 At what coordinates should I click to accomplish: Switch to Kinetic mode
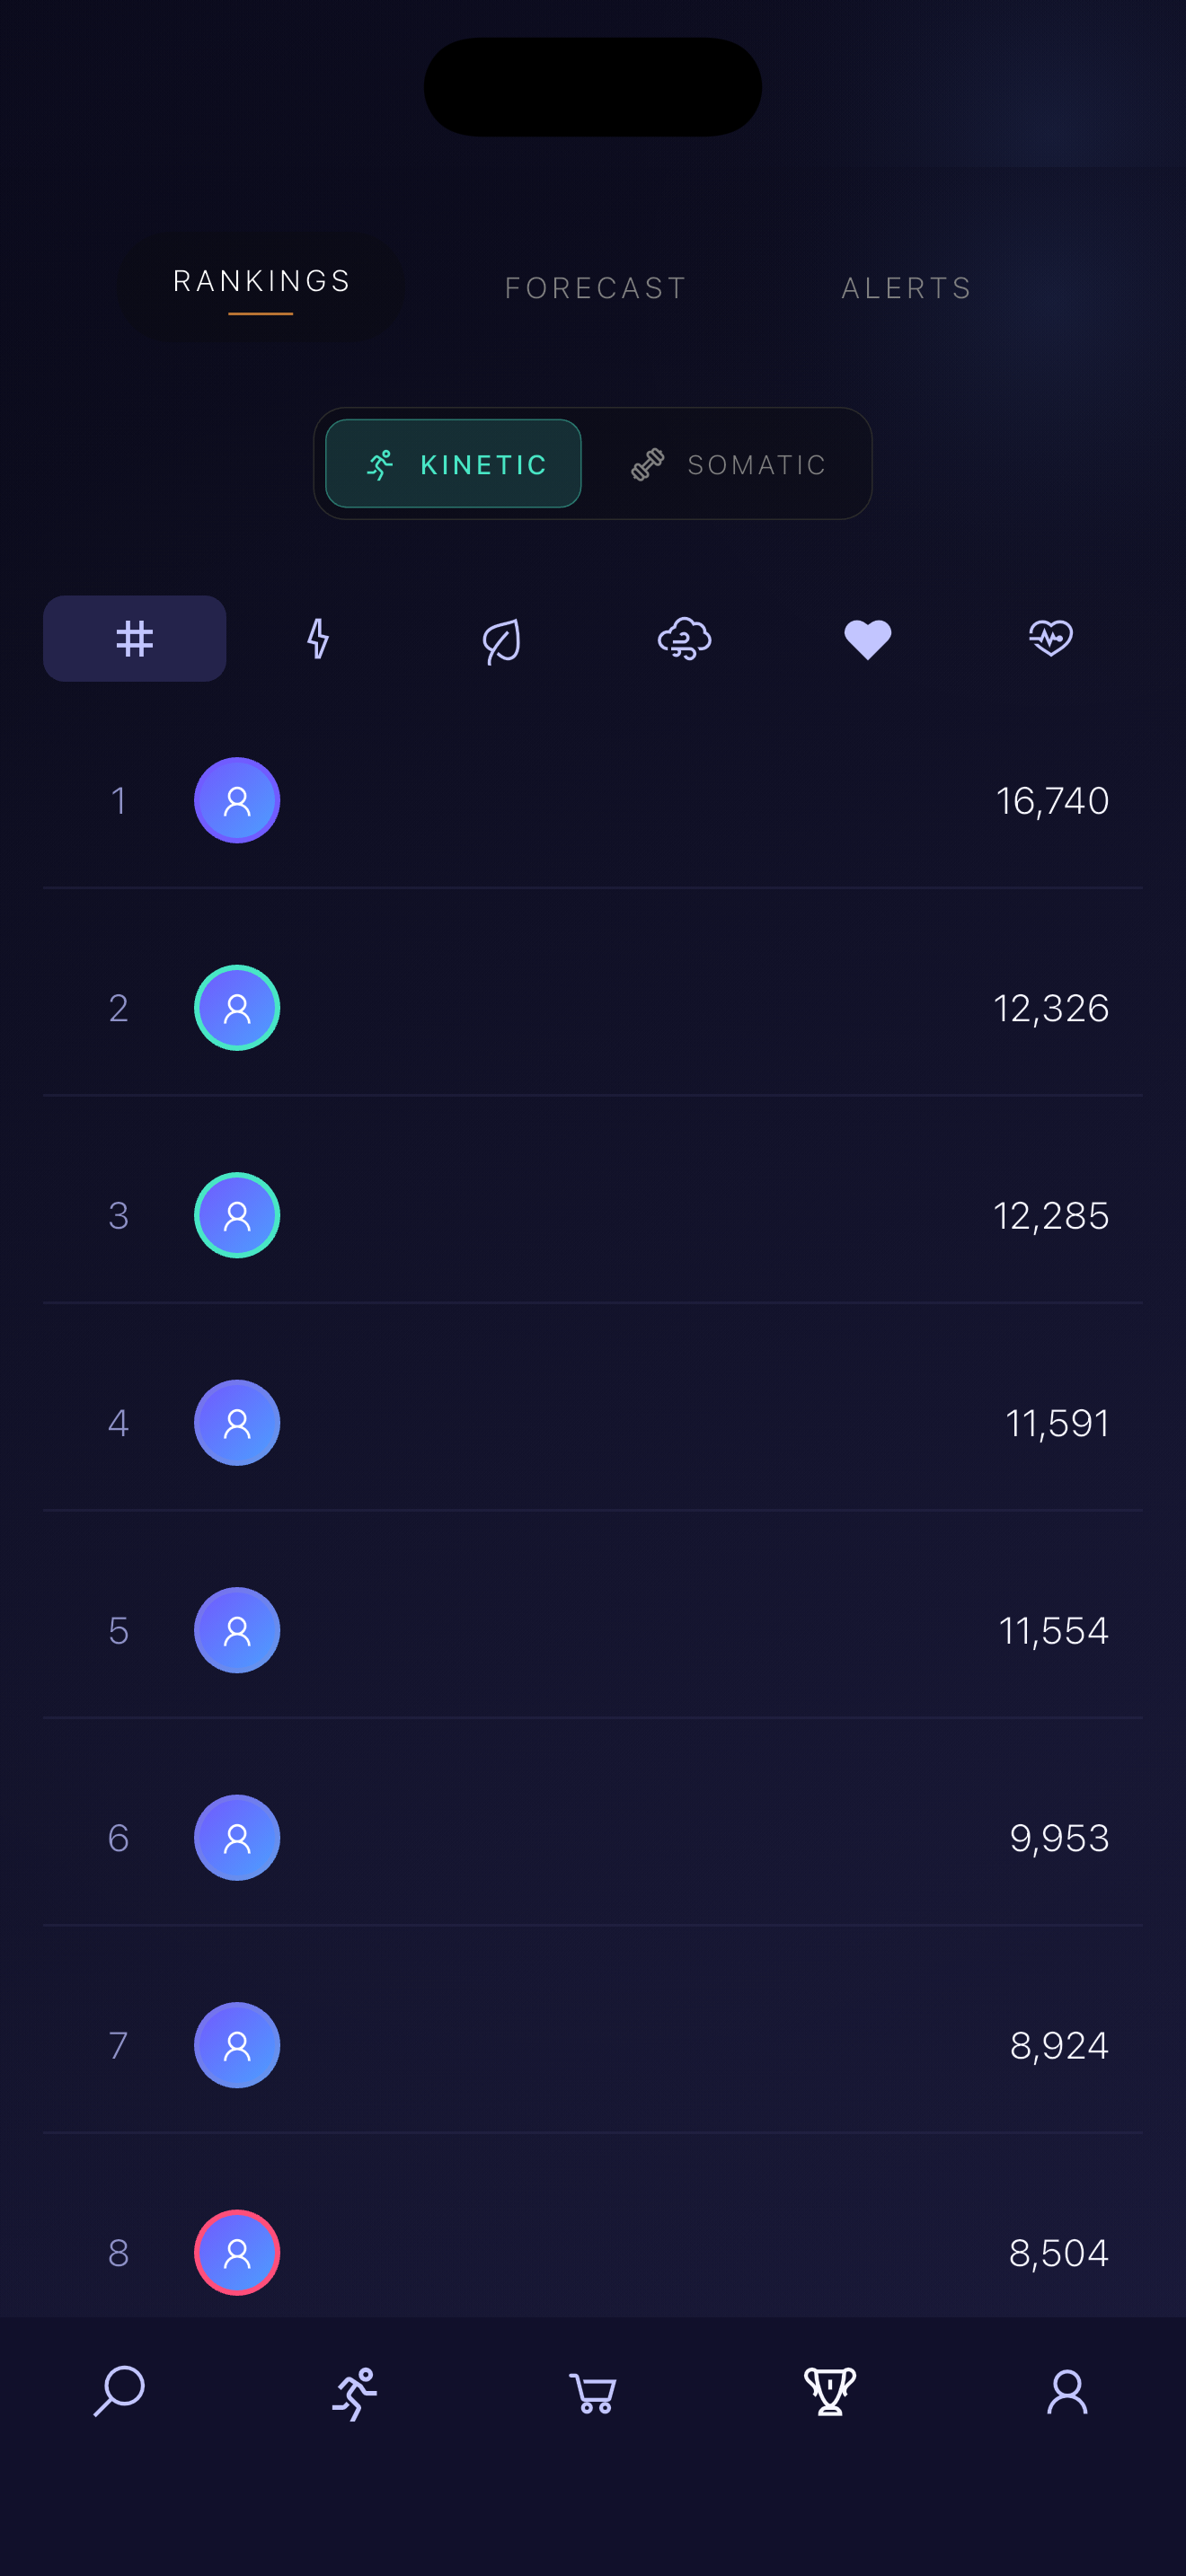point(453,464)
